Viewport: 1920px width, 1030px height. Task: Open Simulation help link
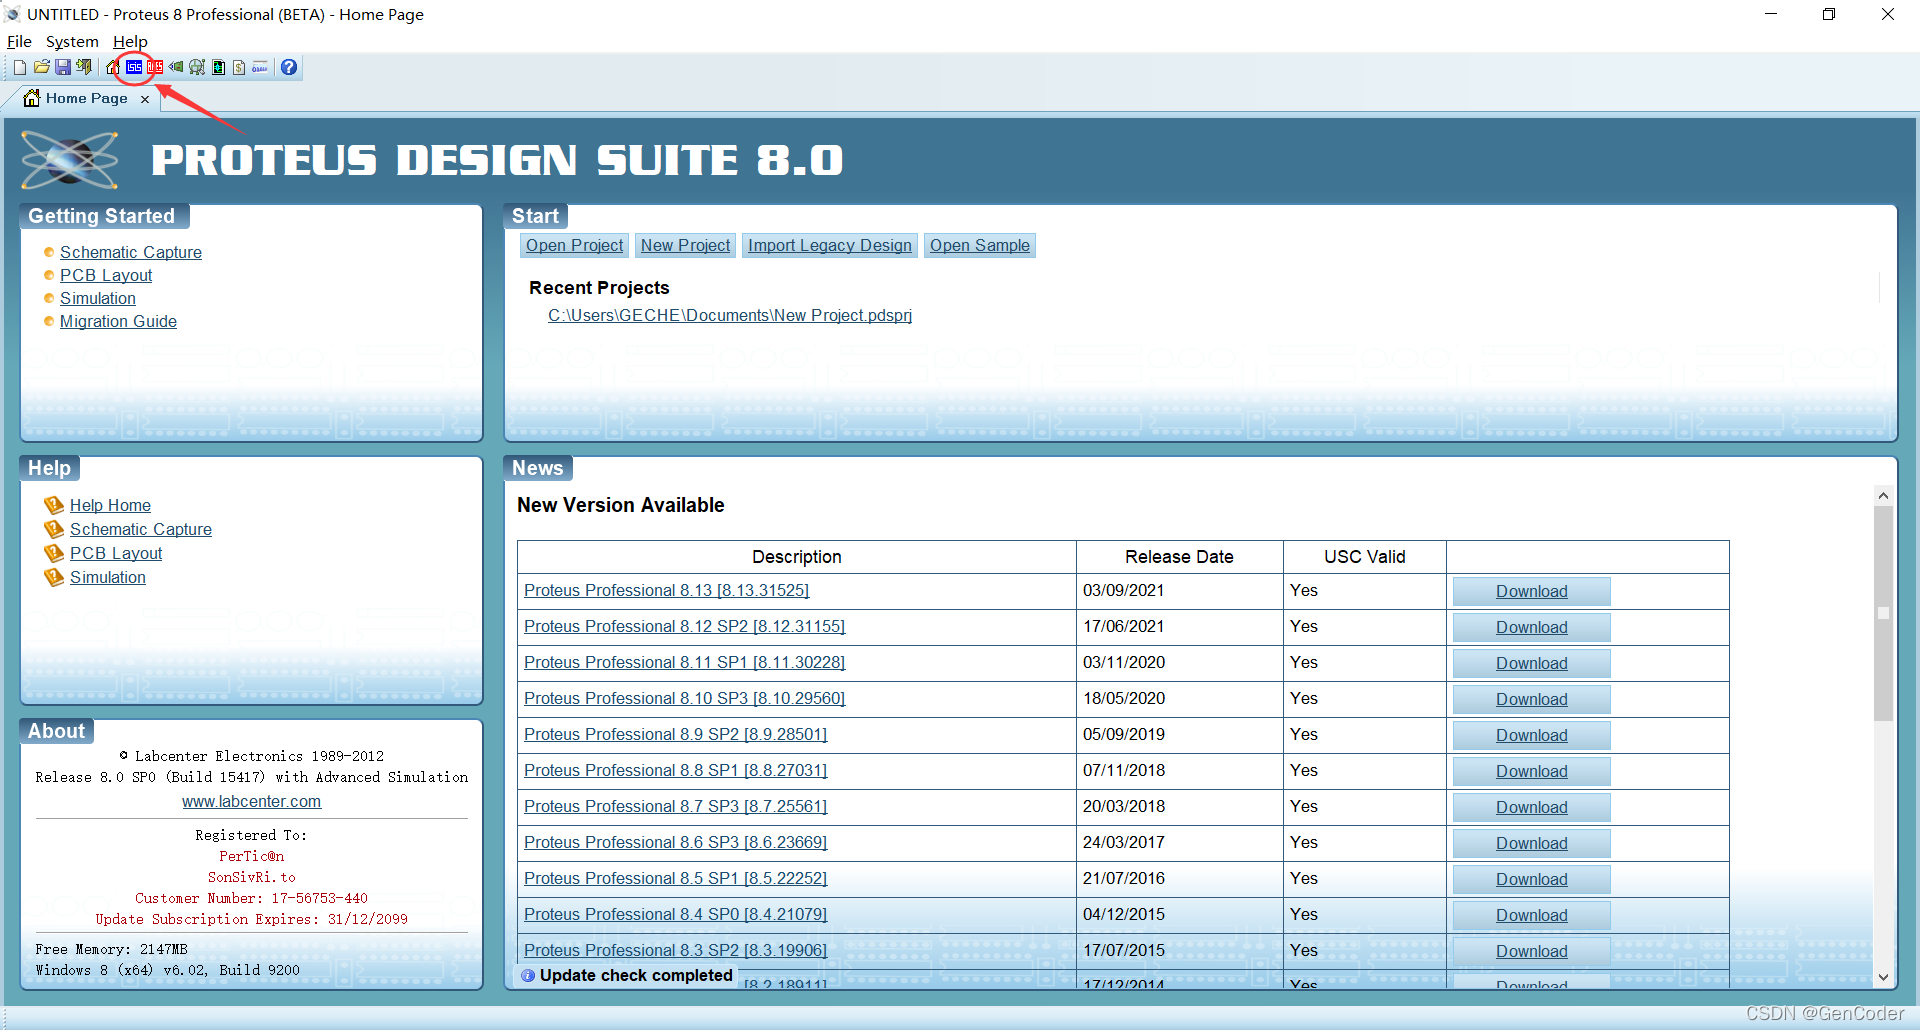(108, 577)
